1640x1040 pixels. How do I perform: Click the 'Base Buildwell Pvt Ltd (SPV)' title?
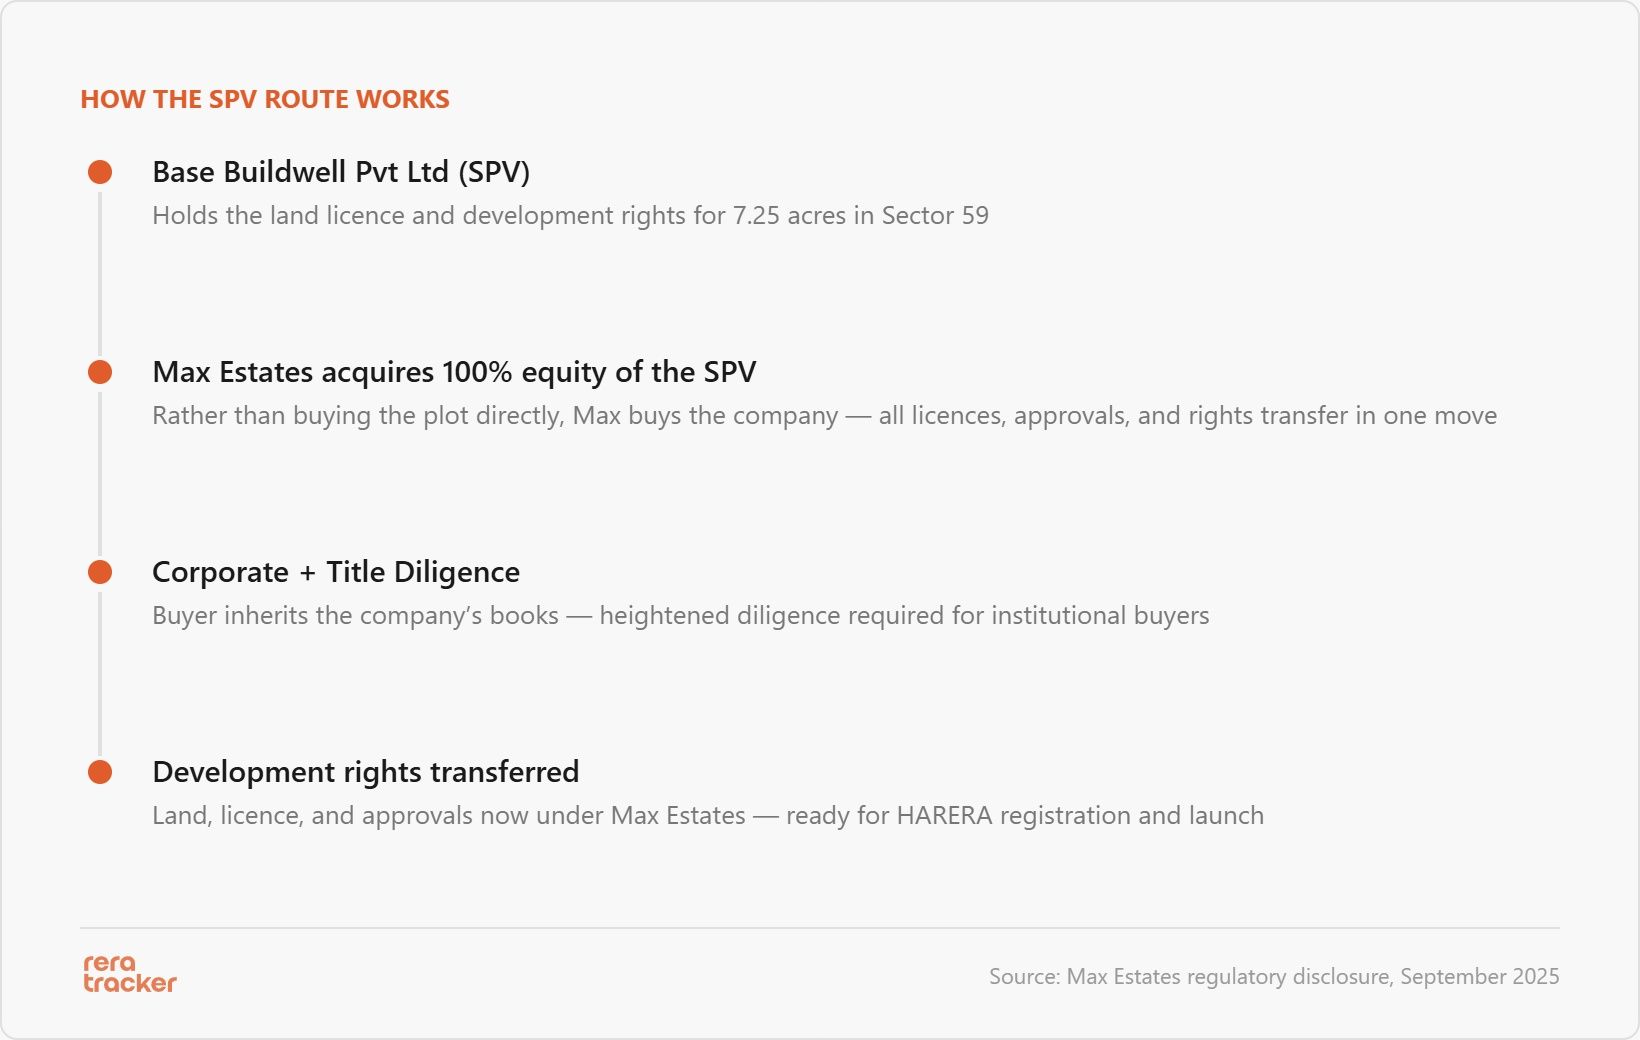[341, 172]
